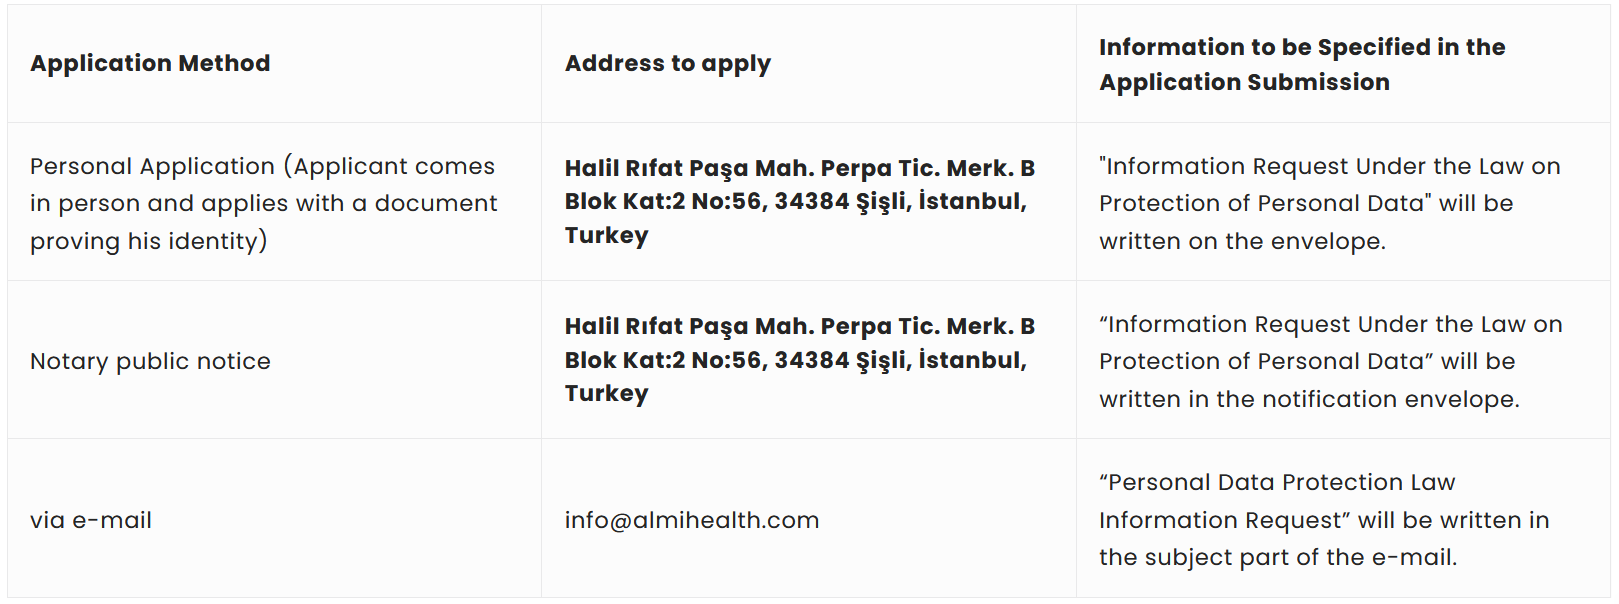Click the "written in the notification envelope" text
1619x604 pixels.
(x=1309, y=399)
